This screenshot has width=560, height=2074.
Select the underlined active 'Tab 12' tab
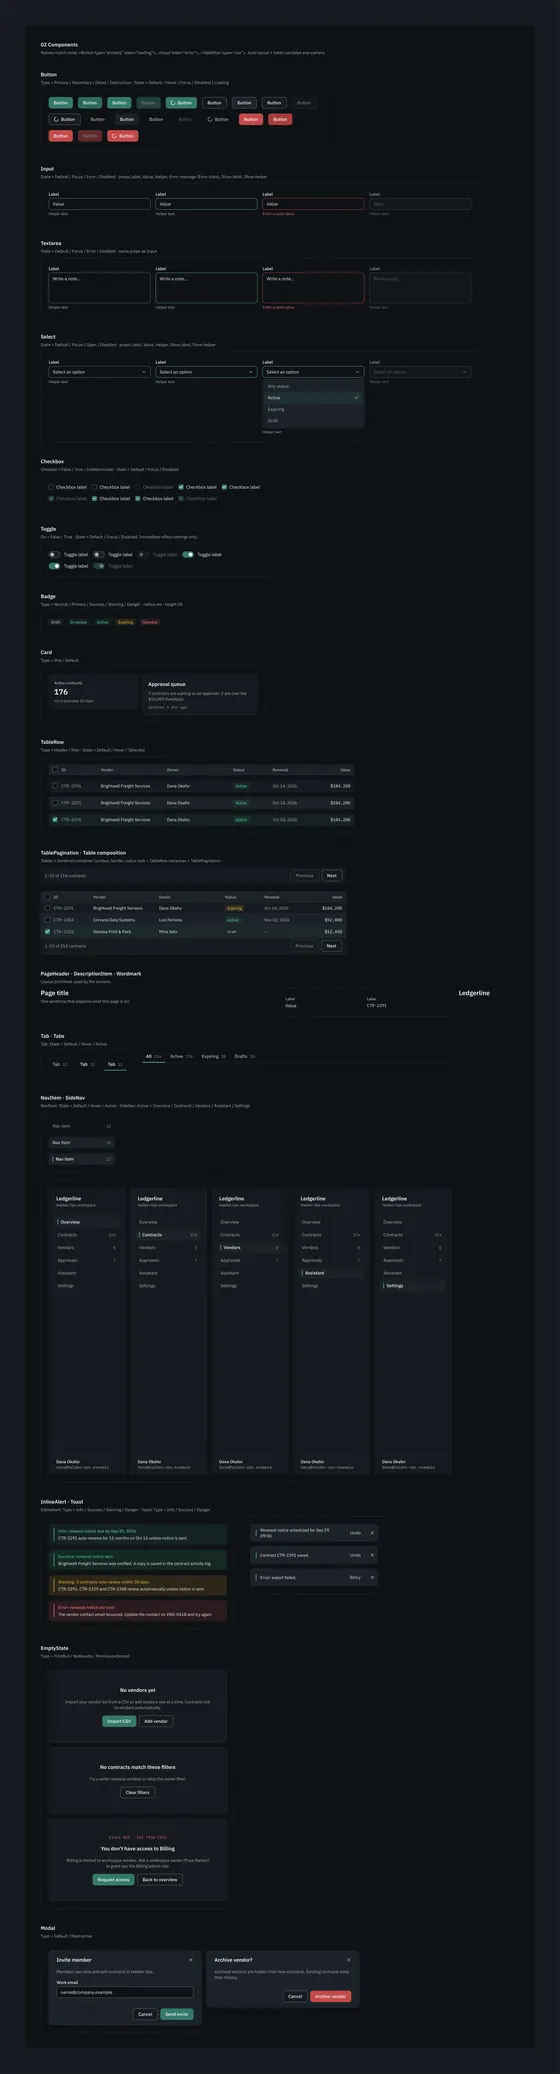click(x=116, y=1065)
